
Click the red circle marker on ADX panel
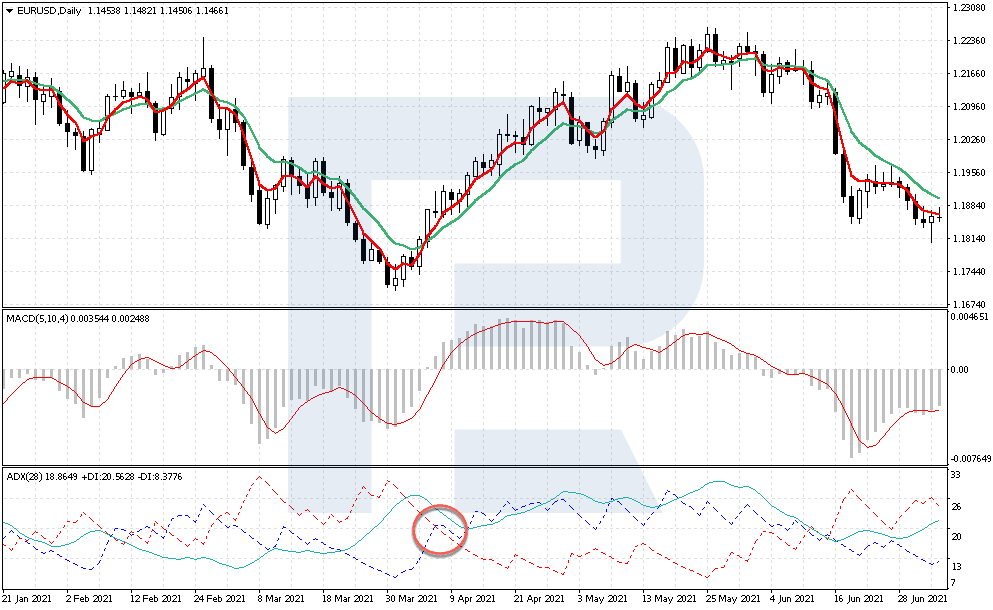(x=440, y=529)
